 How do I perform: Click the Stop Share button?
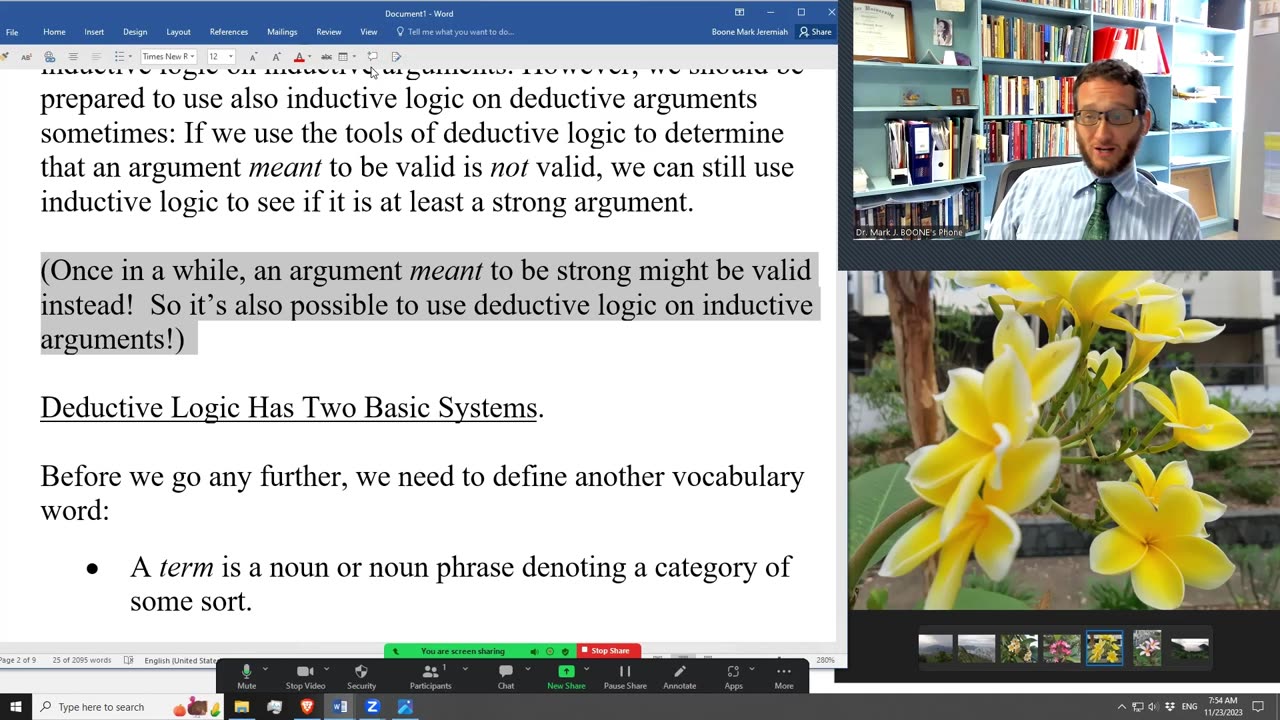click(x=610, y=651)
